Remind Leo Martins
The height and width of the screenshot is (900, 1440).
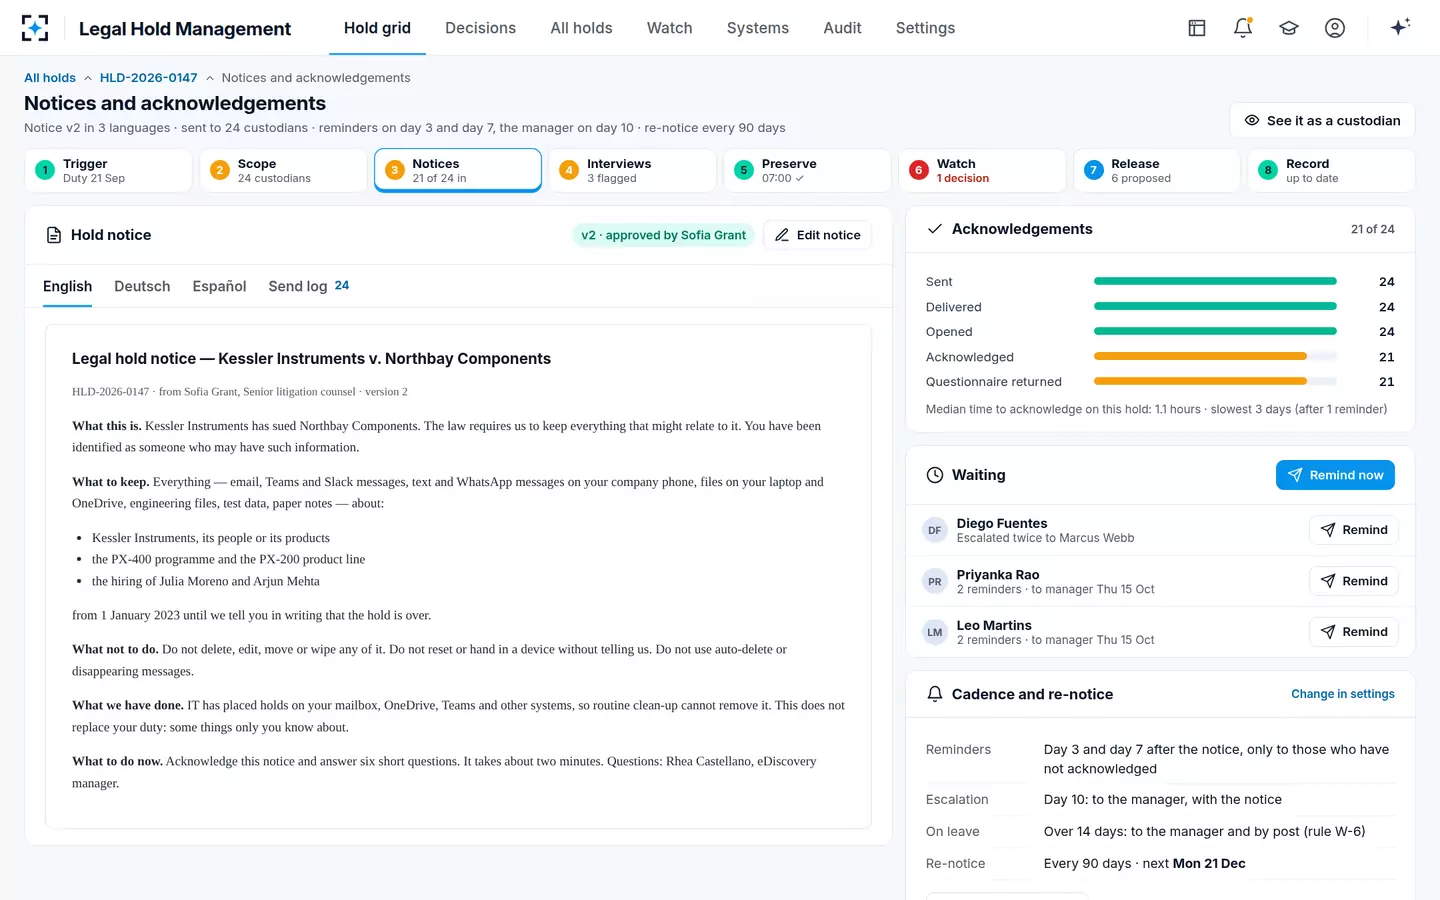[1354, 632]
